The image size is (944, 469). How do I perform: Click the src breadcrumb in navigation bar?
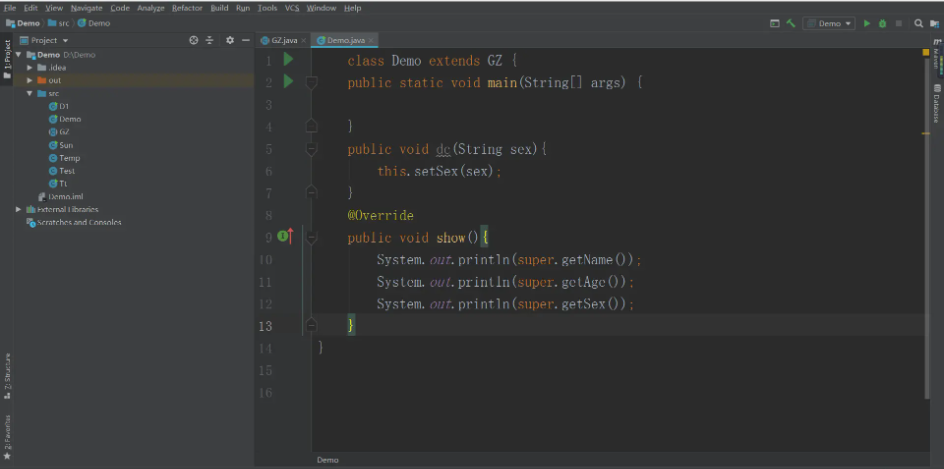[x=58, y=23]
